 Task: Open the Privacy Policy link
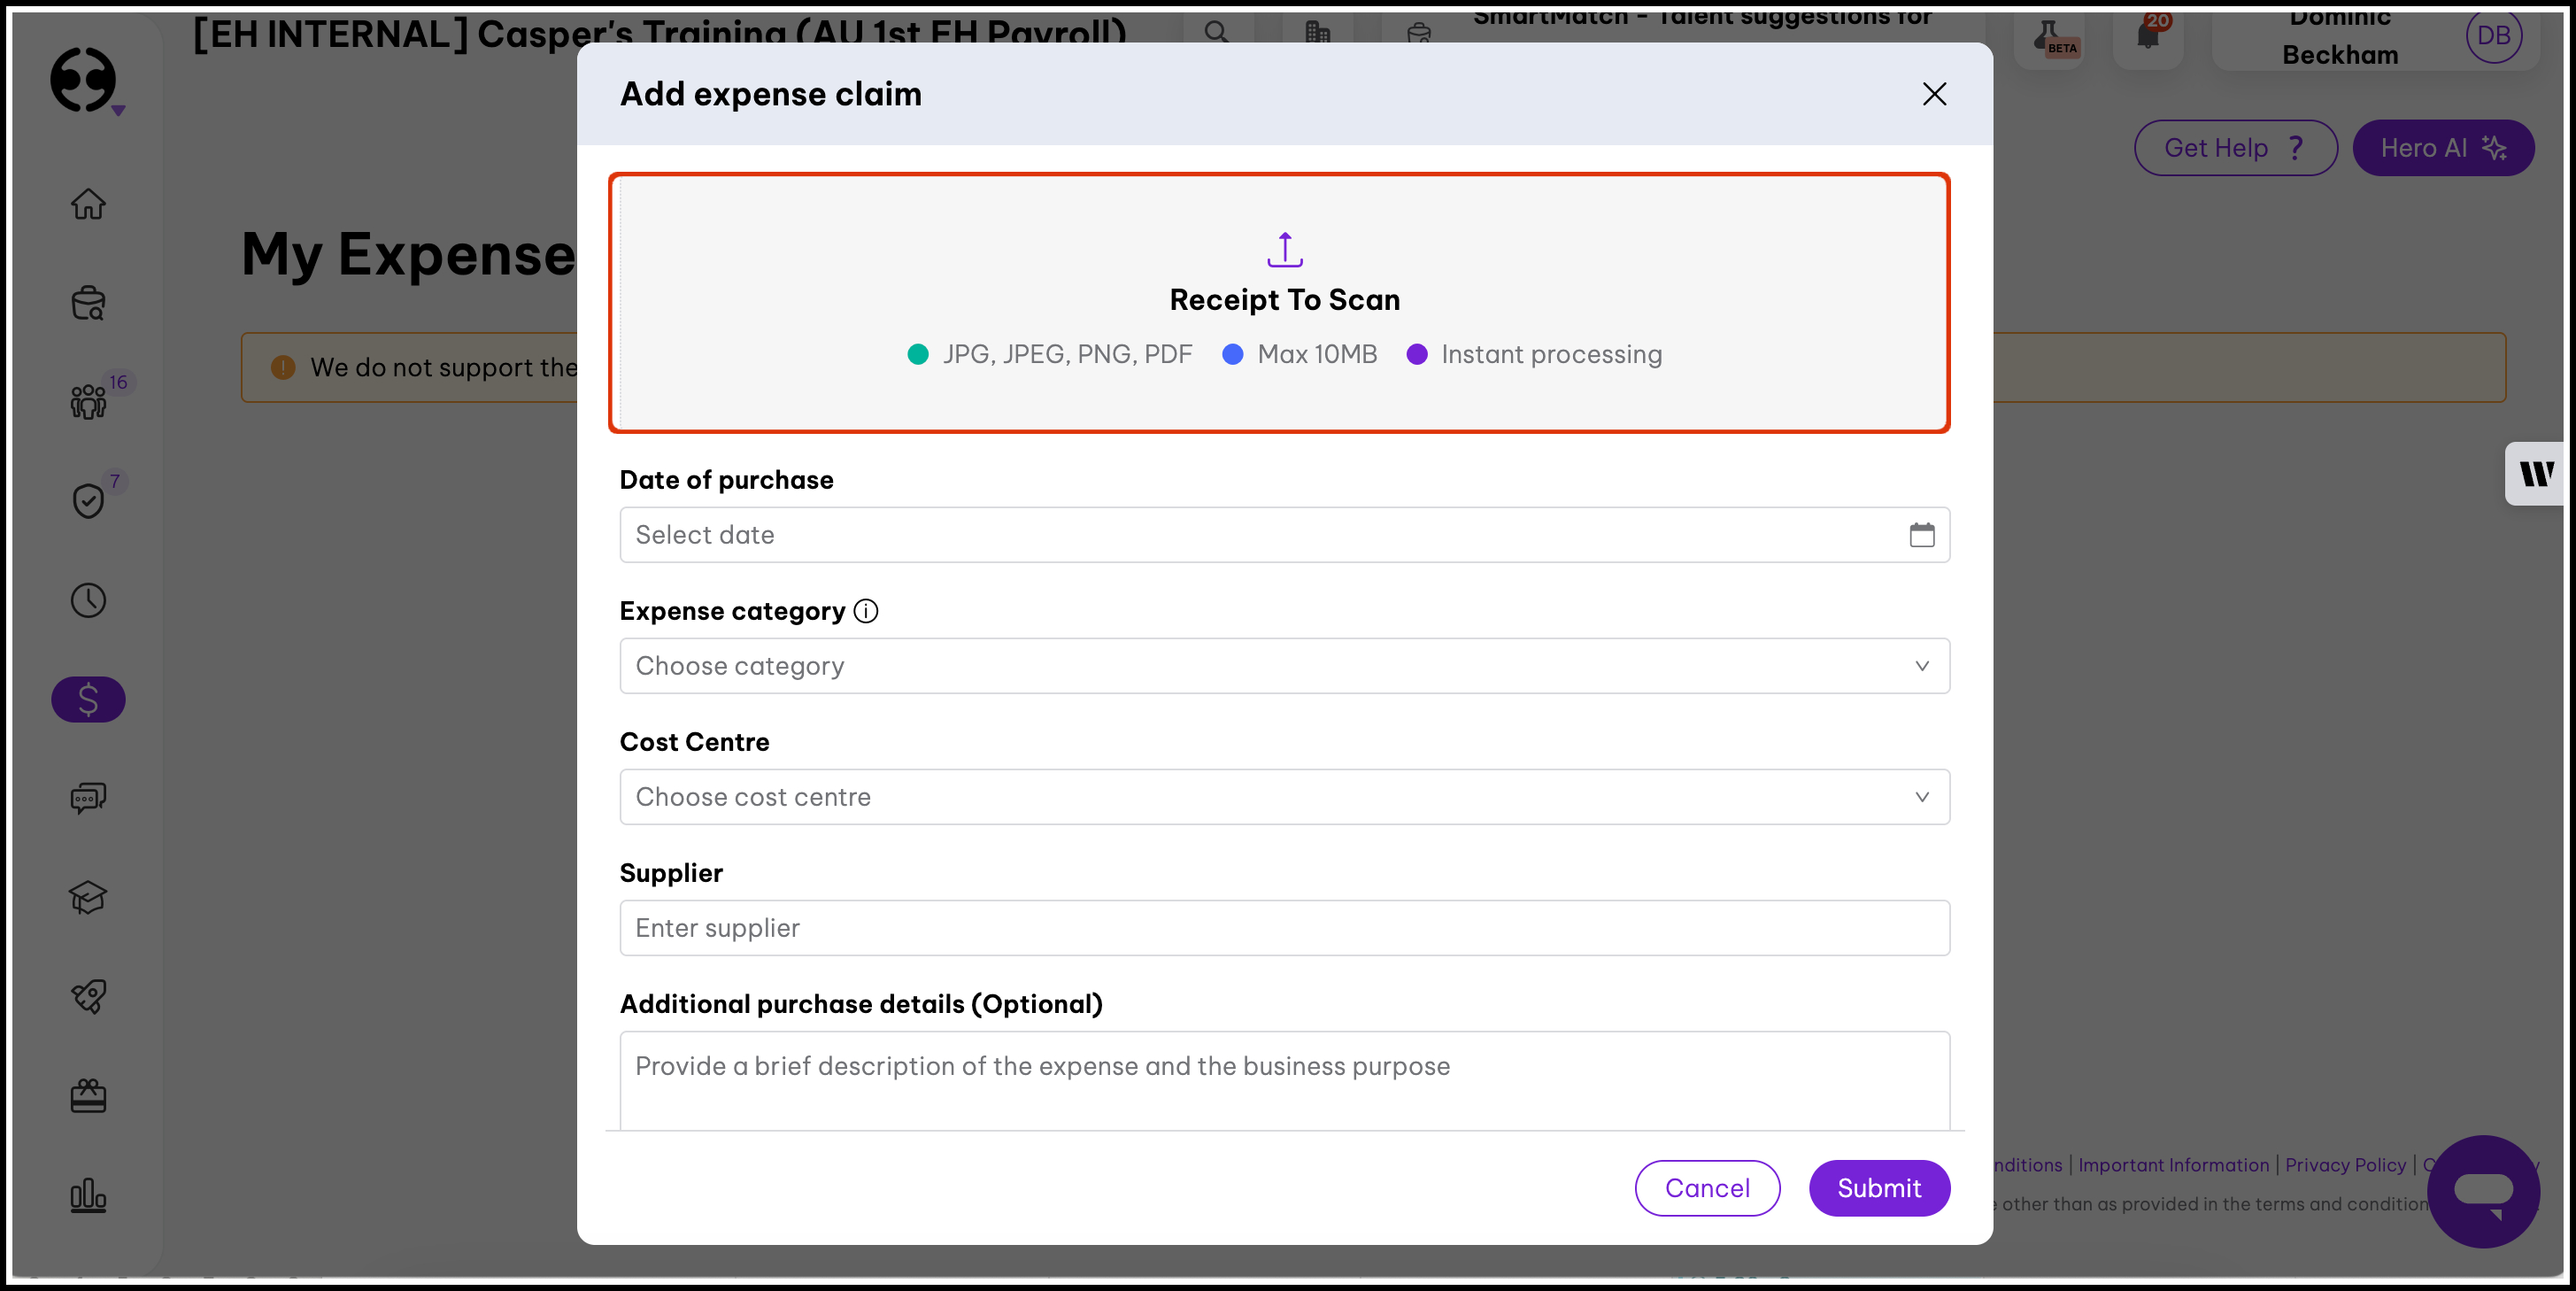tap(2345, 1165)
